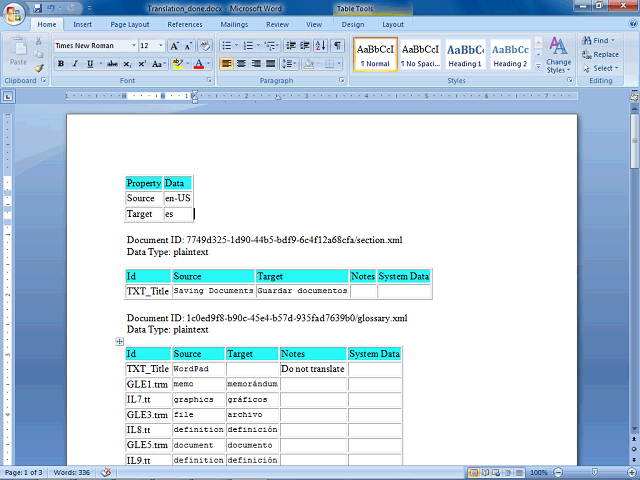Decrease paragraph indent

pyautogui.click(x=291, y=46)
